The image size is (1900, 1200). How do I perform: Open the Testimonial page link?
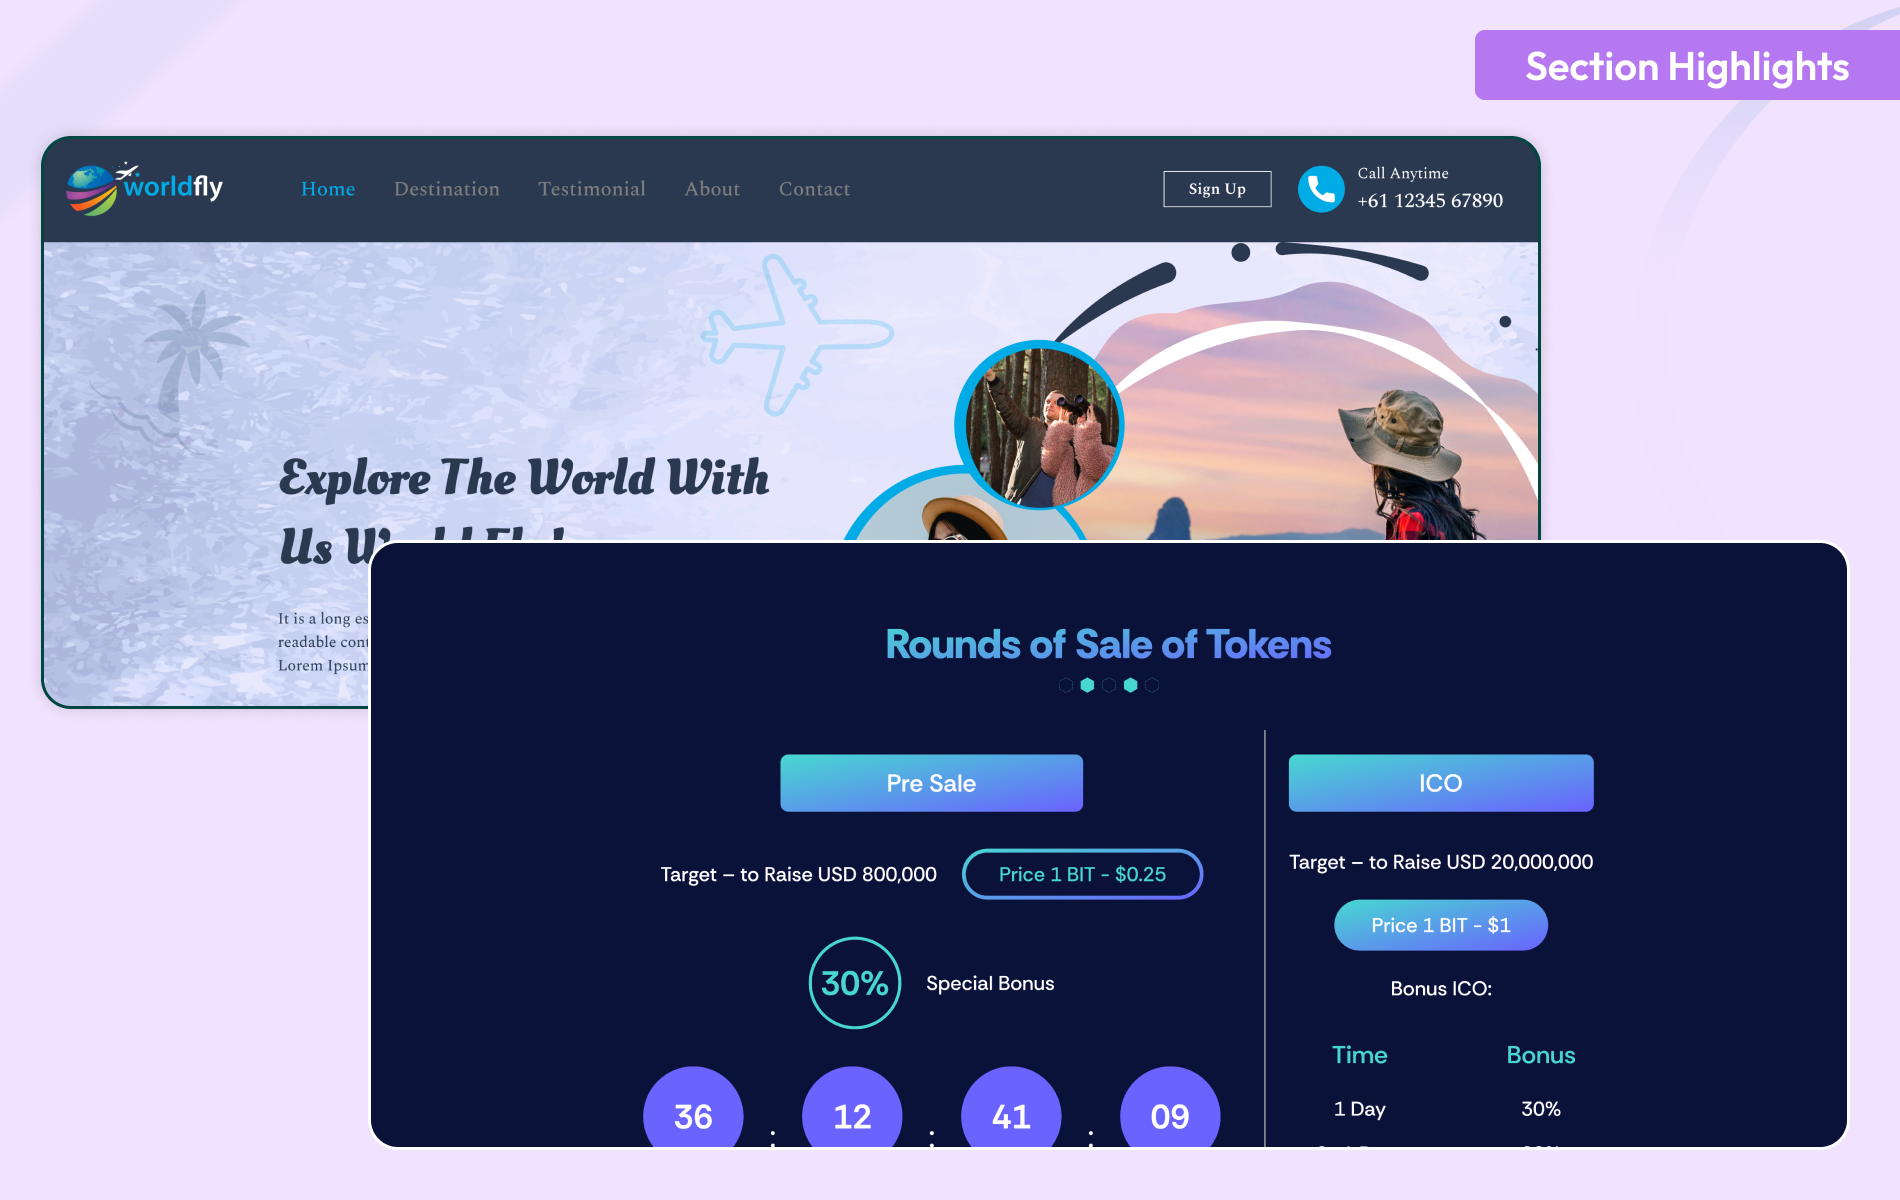[591, 189]
